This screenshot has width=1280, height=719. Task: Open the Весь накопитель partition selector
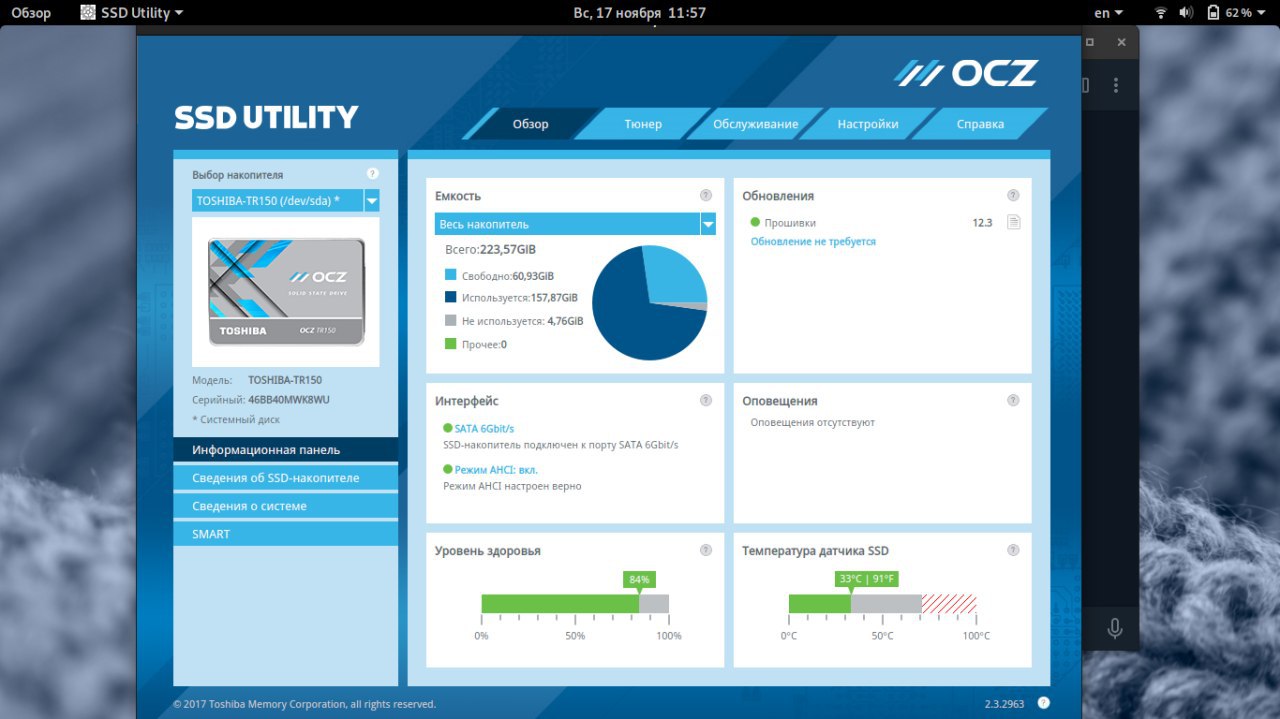[575, 224]
